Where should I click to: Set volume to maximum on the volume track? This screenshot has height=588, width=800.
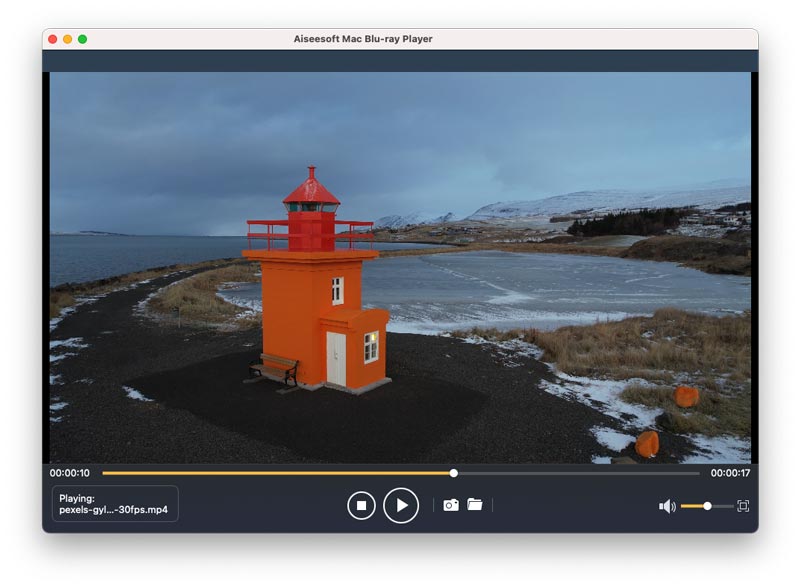click(731, 506)
